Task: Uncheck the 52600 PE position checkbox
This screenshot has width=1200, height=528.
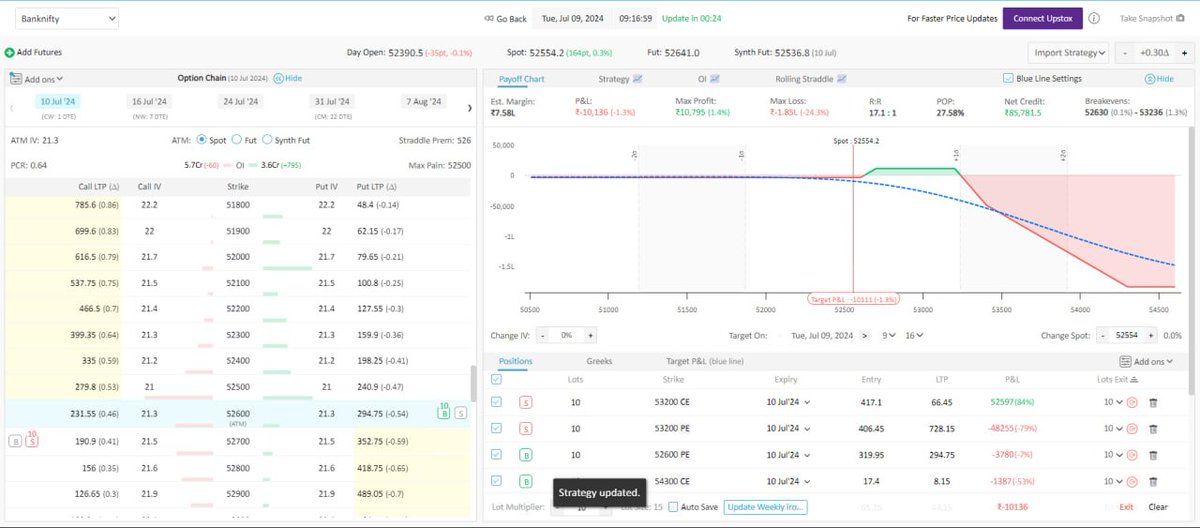Action: pos(497,455)
